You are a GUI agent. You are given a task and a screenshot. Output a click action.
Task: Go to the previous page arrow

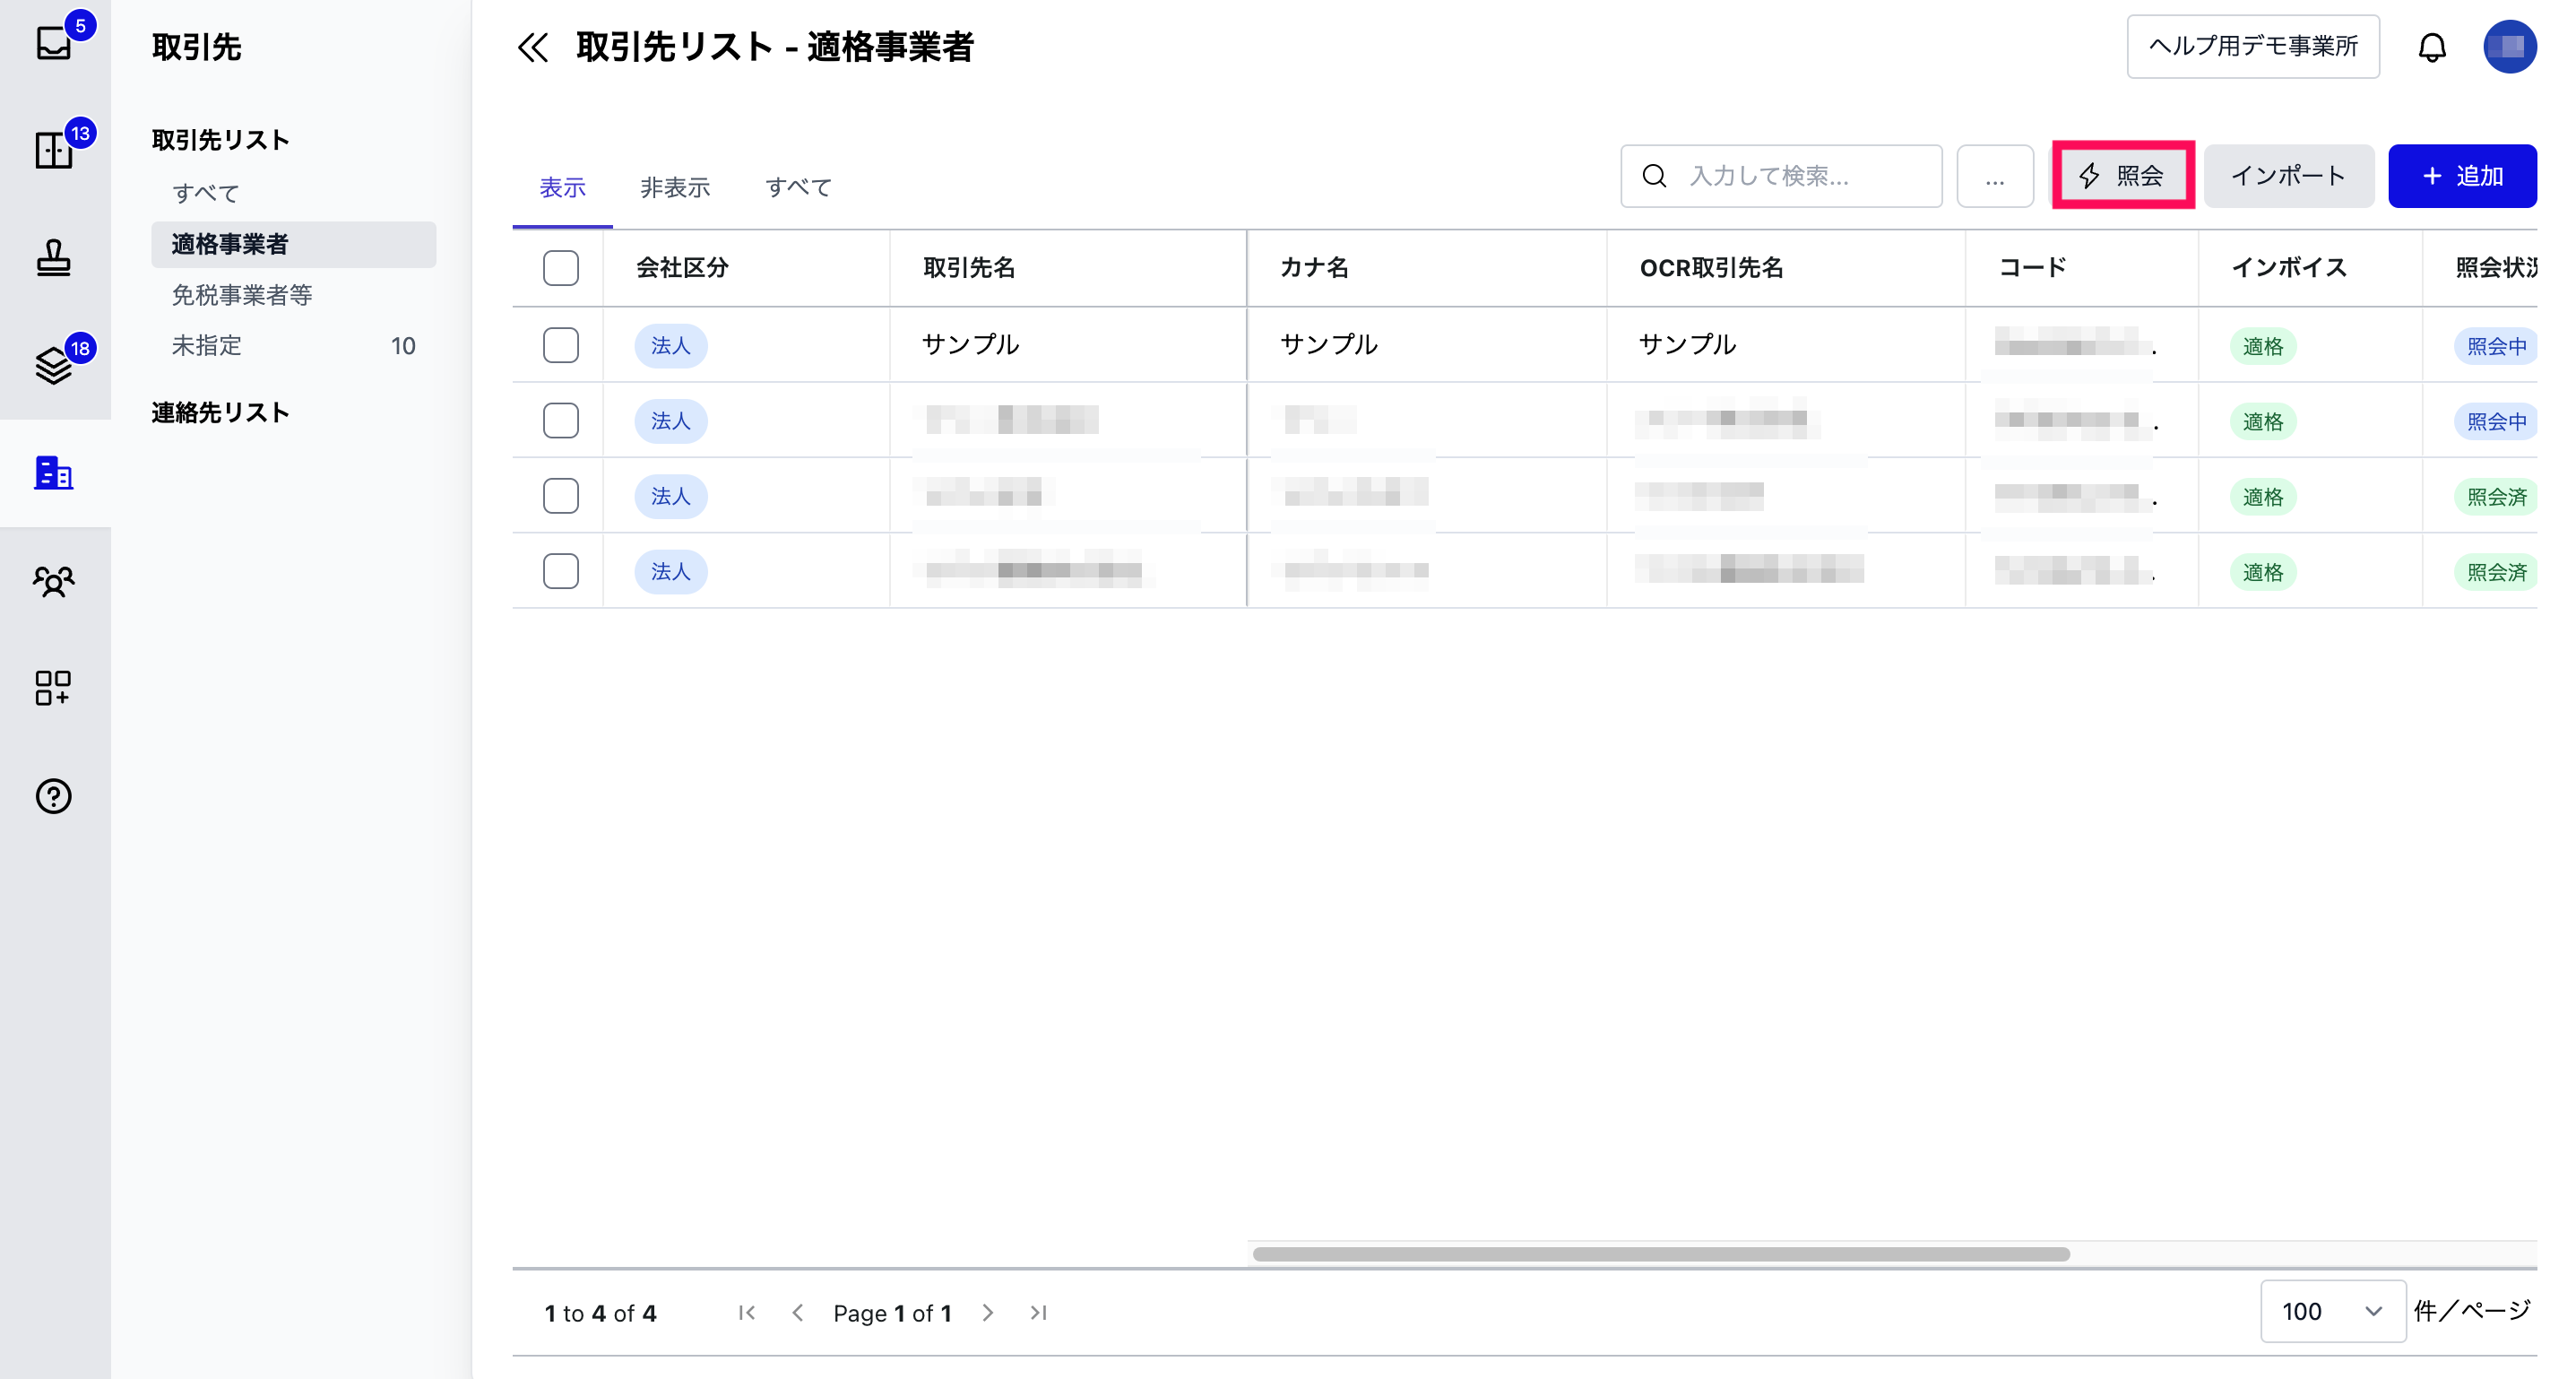(797, 1312)
